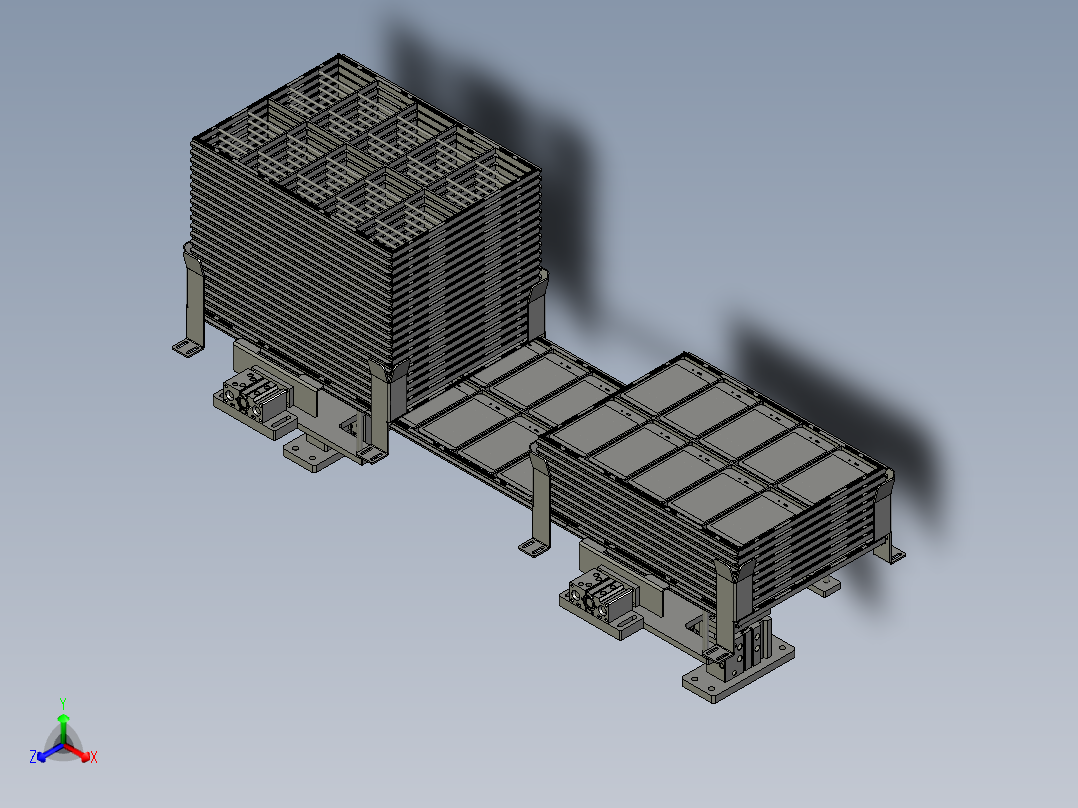
Task: Click the Y axis label
Action: (x=64, y=705)
